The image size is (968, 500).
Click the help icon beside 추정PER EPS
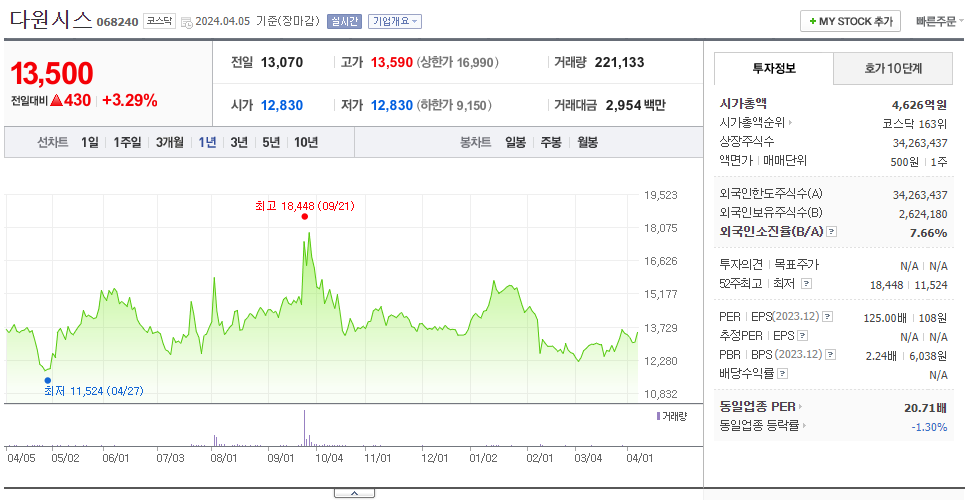pyautogui.click(x=803, y=336)
